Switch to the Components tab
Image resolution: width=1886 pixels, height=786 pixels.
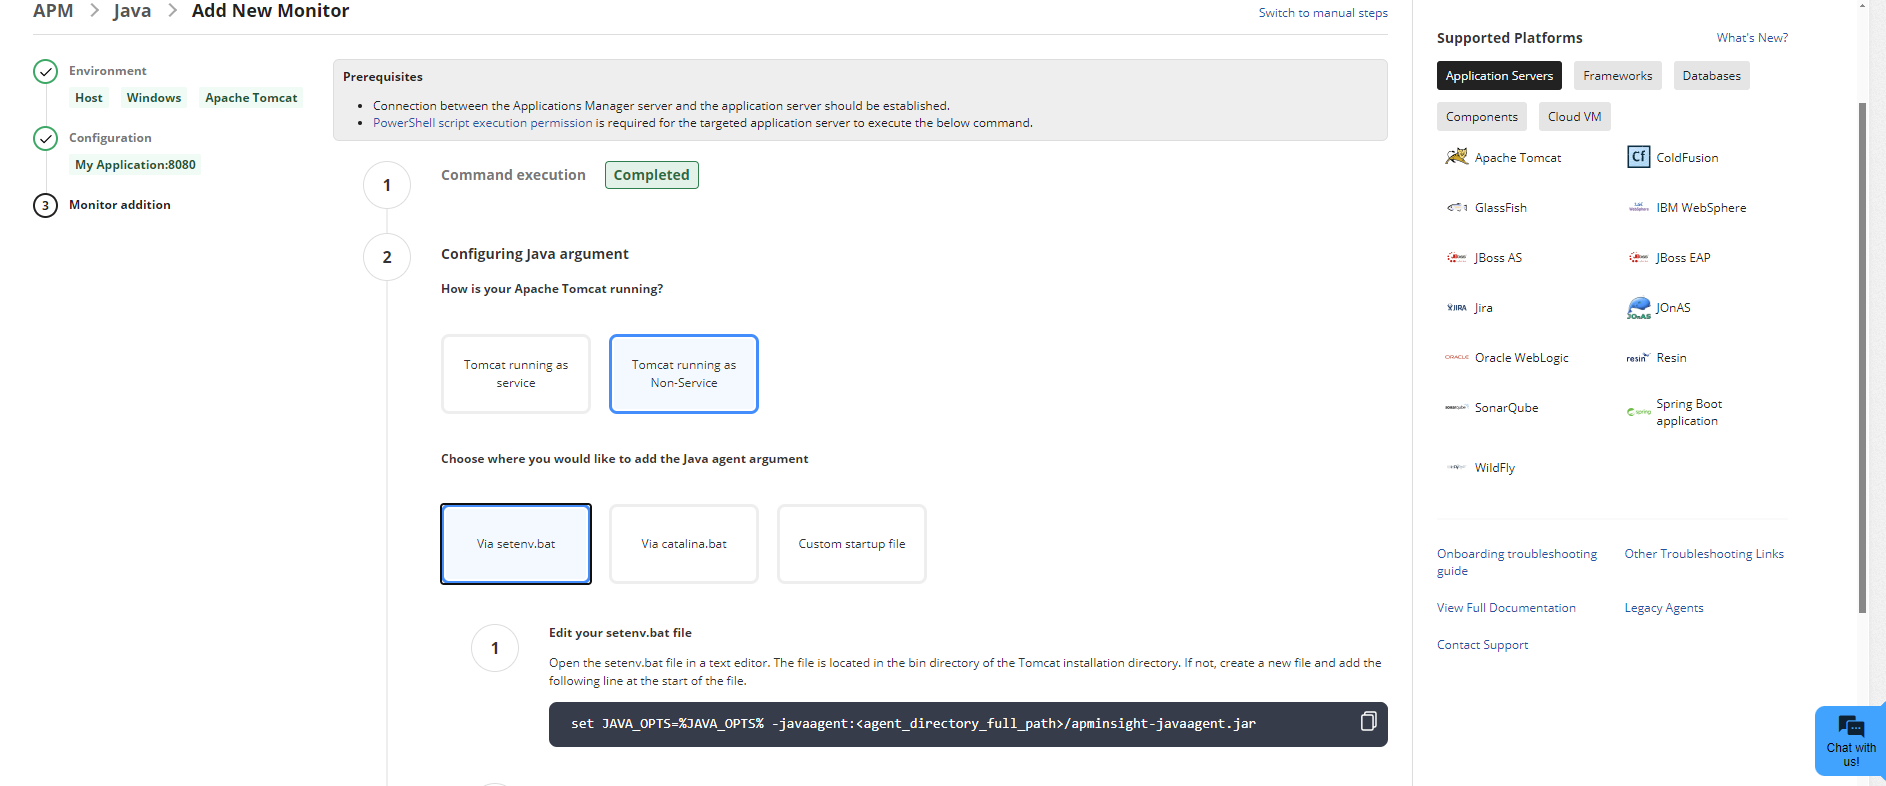click(x=1481, y=117)
